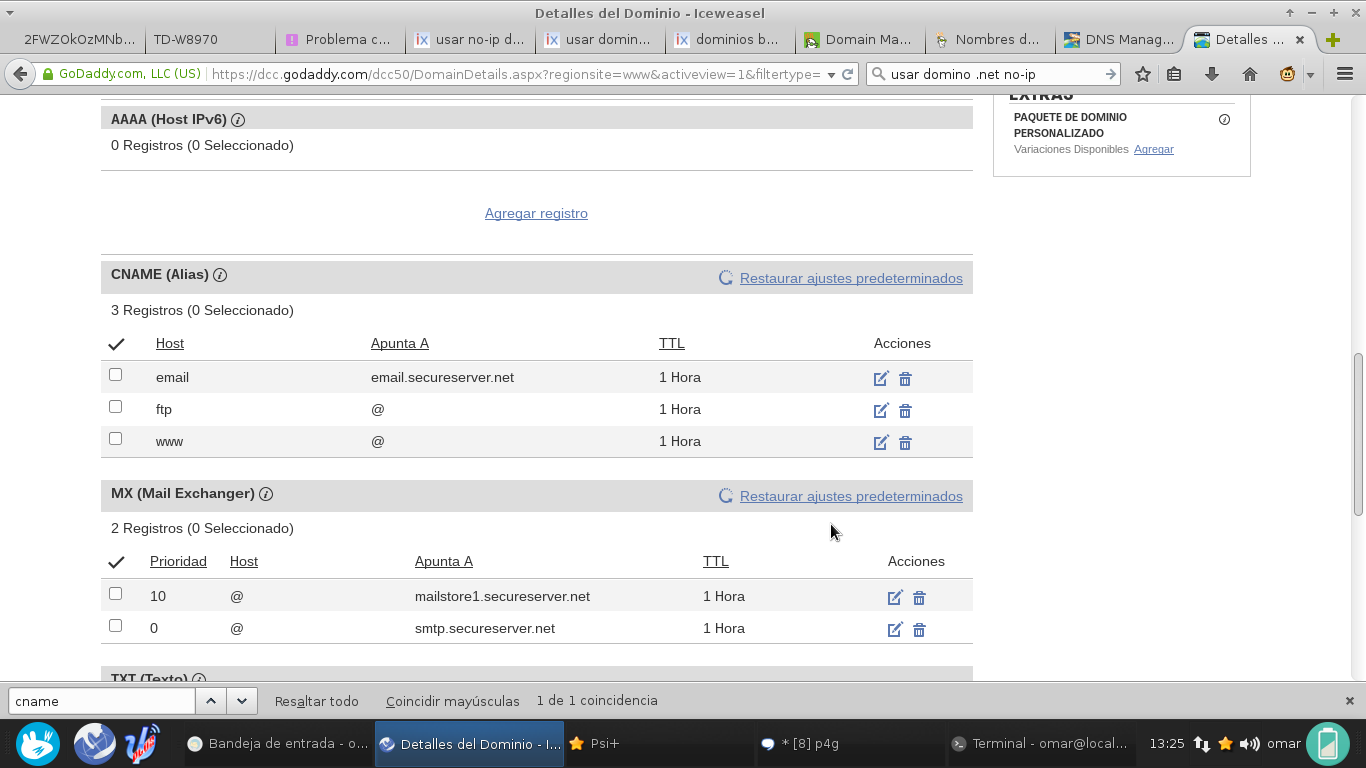The height and width of the screenshot is (768, 1366).
Task: Toggle Coincidir mayúsculas in find bar
Action: [453, 701]
